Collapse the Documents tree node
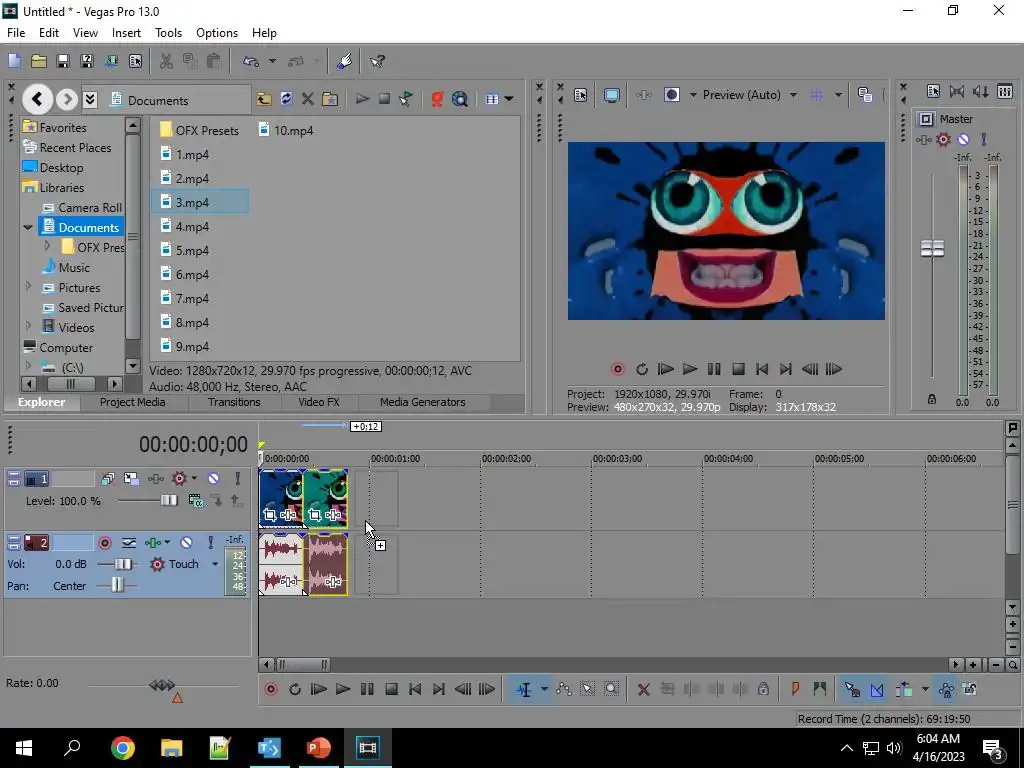Viewport: 1024px width, 768px height. coord(28,227)
